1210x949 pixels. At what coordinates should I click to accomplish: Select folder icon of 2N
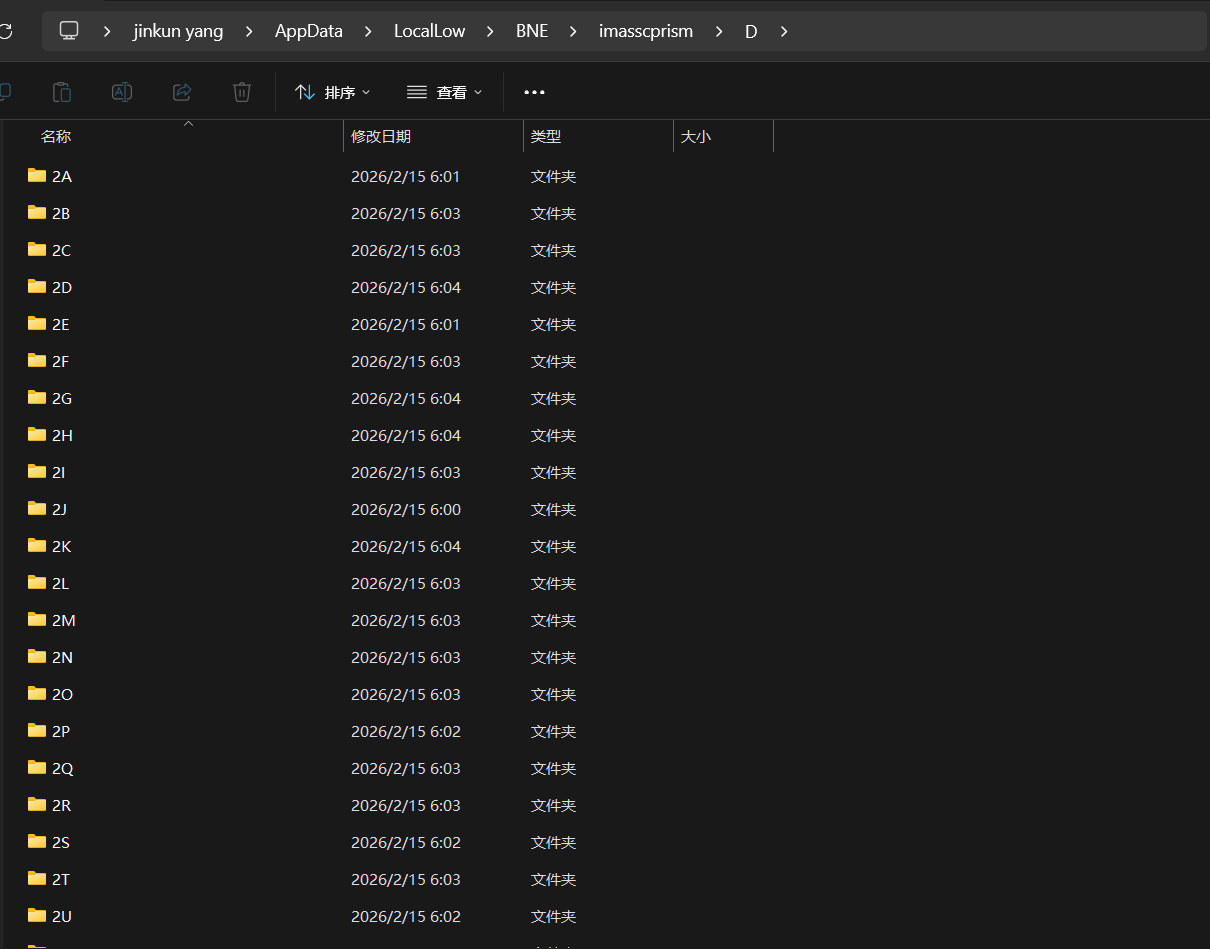[37, 656]
